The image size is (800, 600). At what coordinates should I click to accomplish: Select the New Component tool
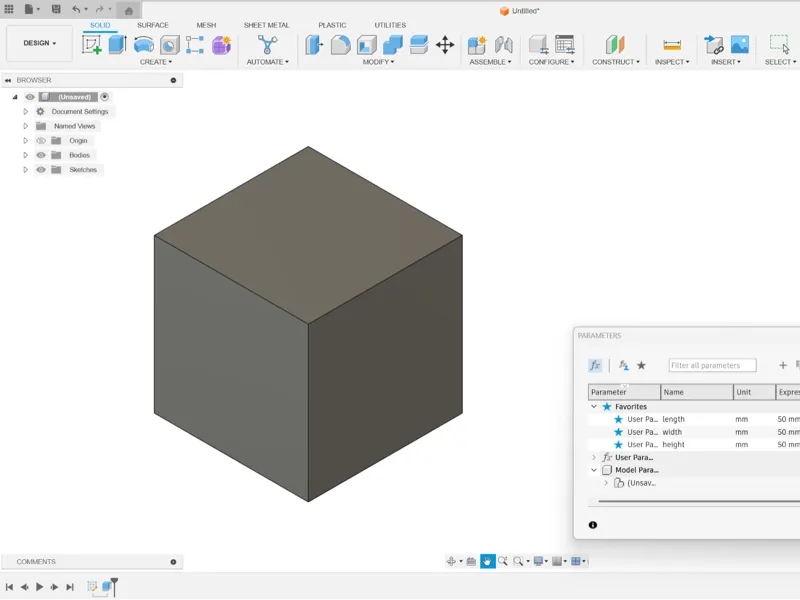click(x=477, y=45)
